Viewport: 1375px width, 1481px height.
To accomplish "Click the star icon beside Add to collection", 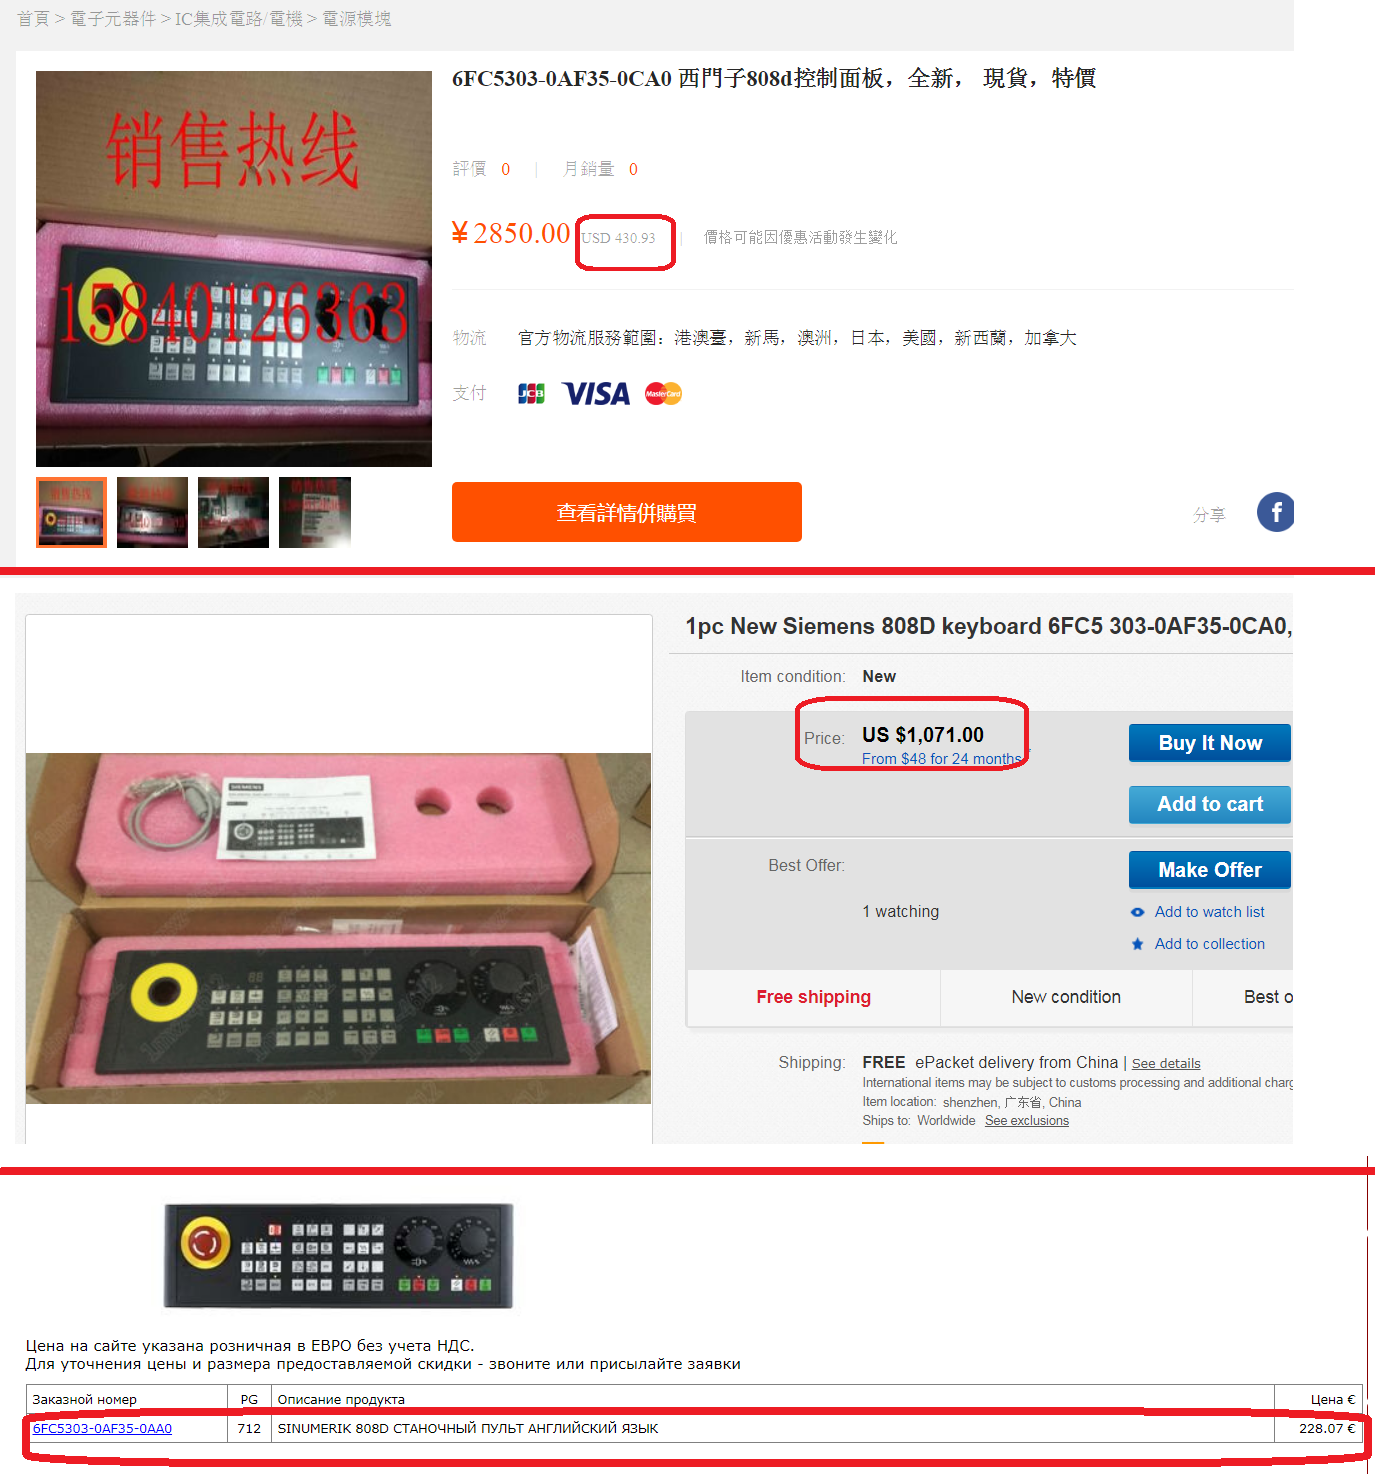I will click(x=1137, y=944).
